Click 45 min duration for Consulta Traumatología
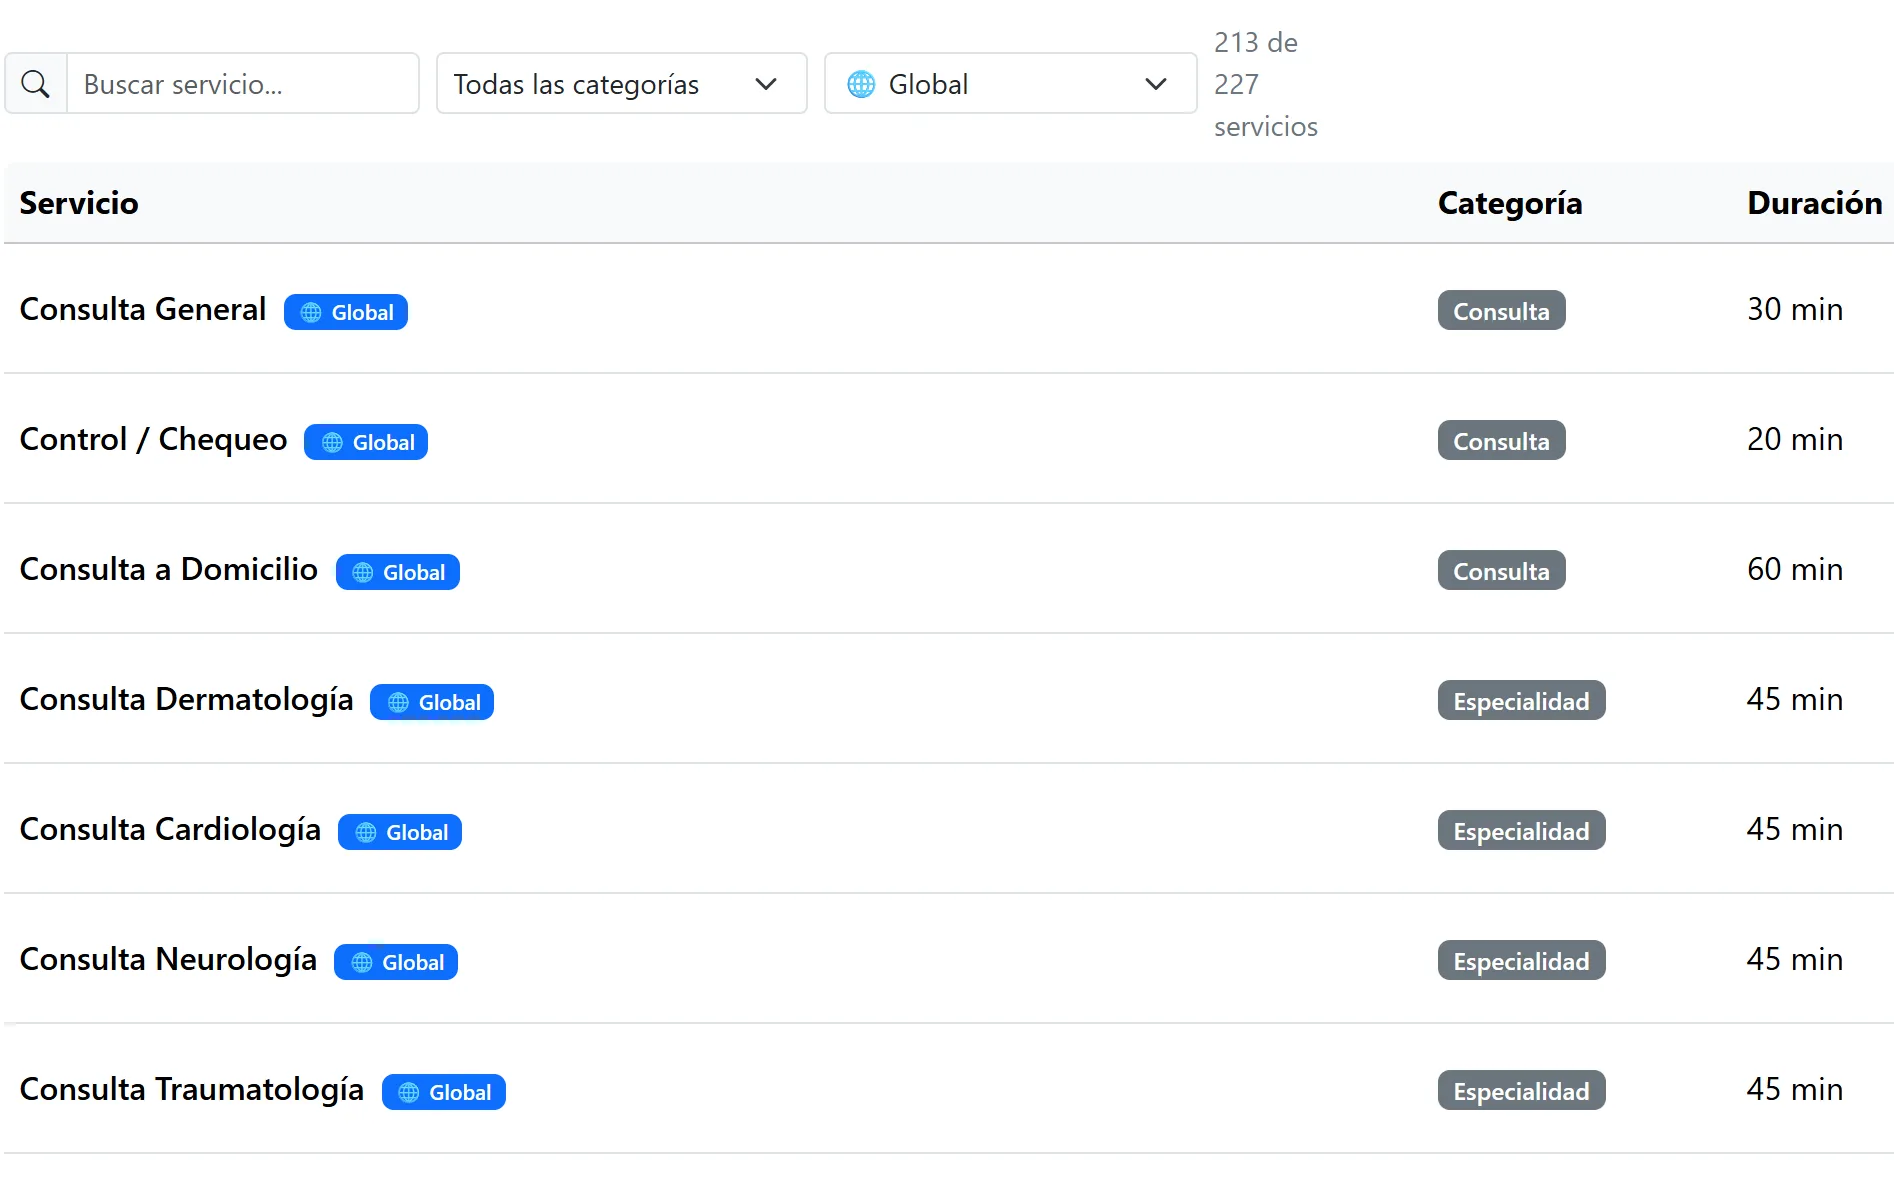The height and width of the screenshot is (1184, 1894). tap(1795, 1089)
